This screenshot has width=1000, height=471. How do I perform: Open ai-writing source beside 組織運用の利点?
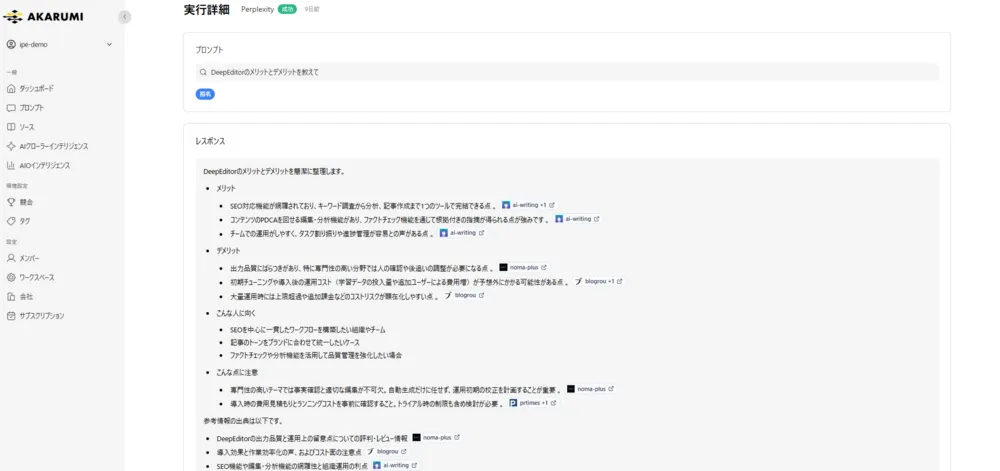pos(395,465)
